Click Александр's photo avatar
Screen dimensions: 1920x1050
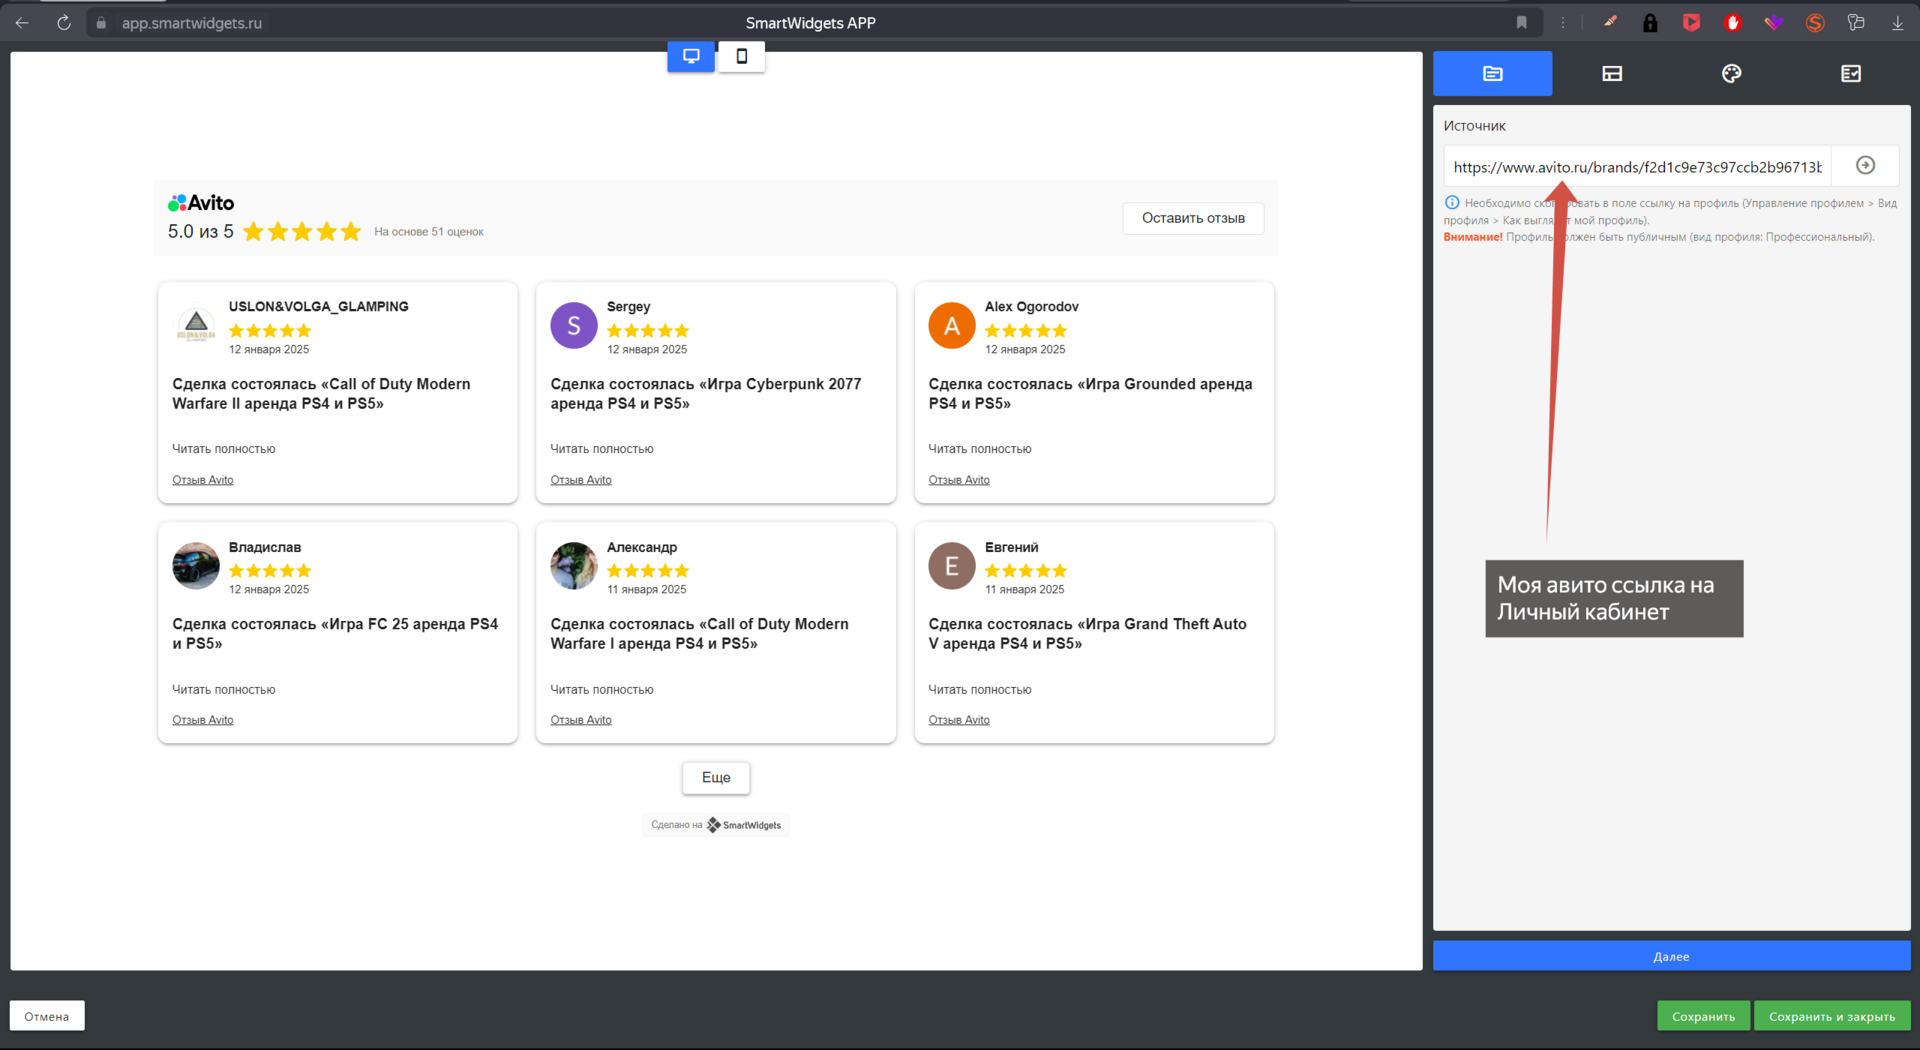pyautogui.click(x=574, y=566)
